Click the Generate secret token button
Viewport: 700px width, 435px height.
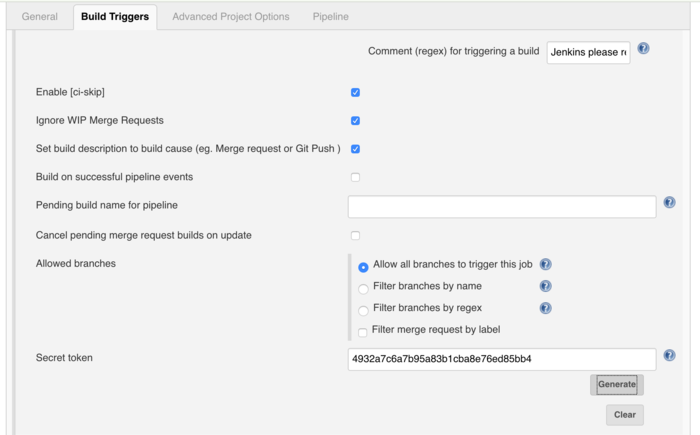pos(617,385)
